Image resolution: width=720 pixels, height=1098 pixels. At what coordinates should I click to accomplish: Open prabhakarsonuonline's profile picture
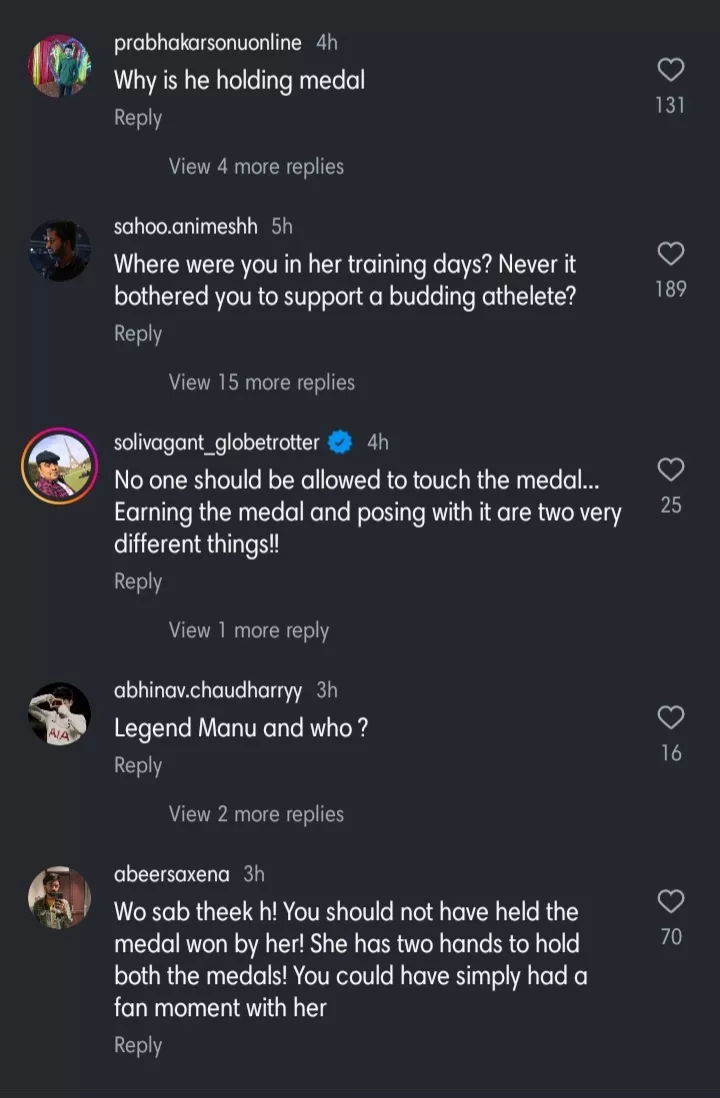pos(59,66)
